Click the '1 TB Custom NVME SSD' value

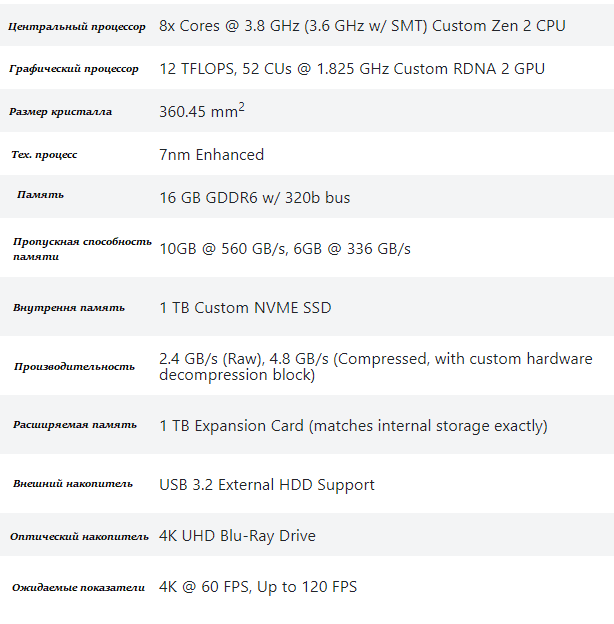(245, 308)
